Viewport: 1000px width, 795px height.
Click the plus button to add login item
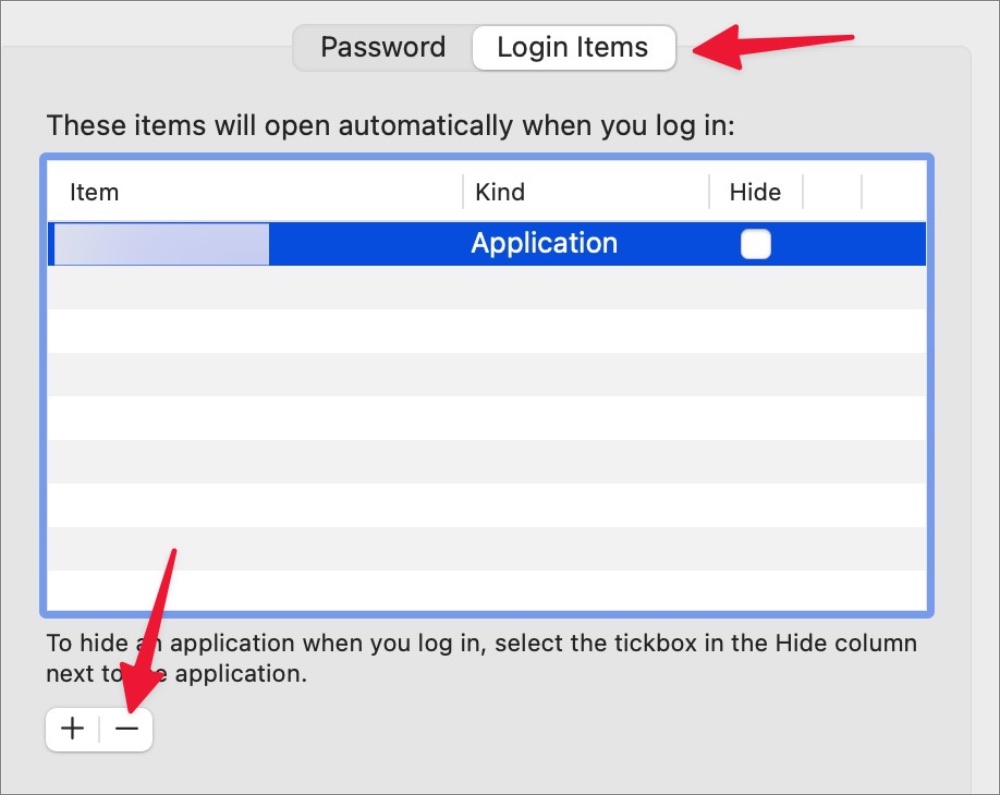[73, 728]
